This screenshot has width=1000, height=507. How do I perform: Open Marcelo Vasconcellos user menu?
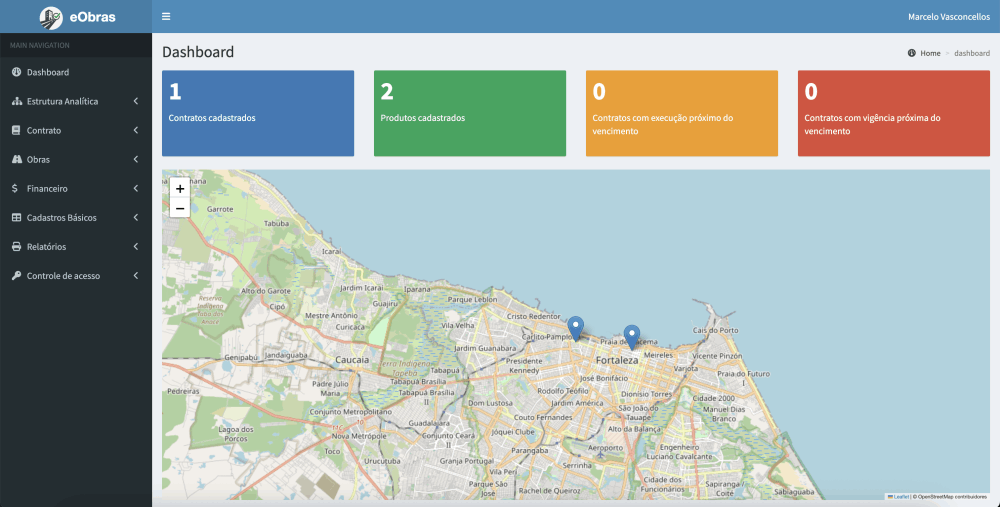click(x=948, y=17)
